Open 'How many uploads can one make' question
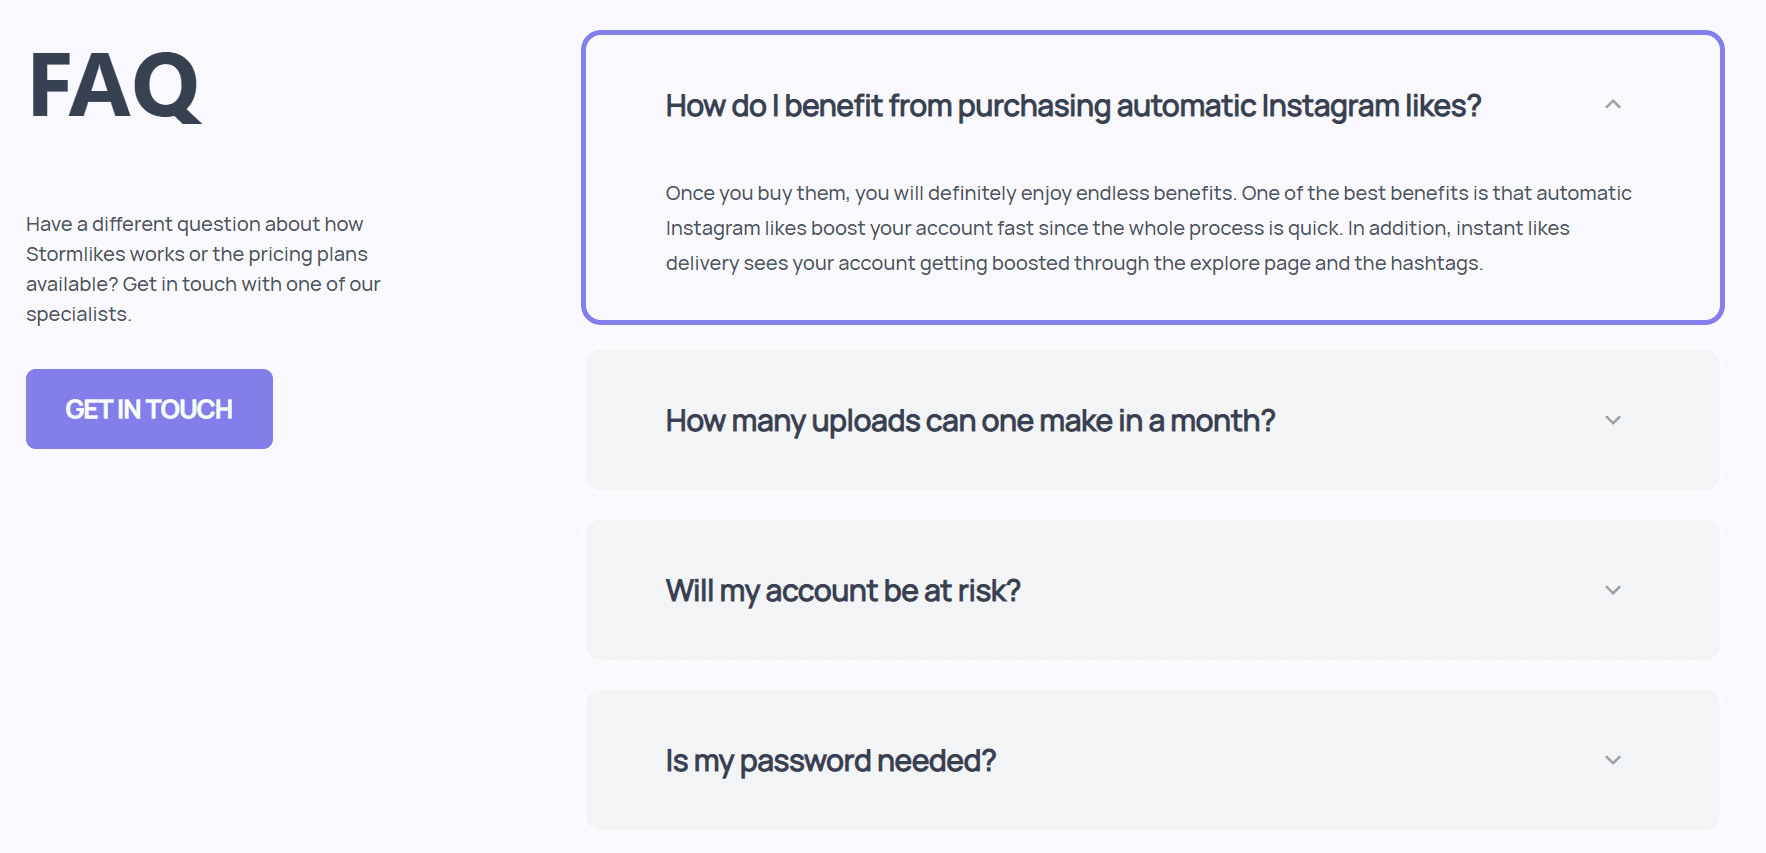 point(970,421)
